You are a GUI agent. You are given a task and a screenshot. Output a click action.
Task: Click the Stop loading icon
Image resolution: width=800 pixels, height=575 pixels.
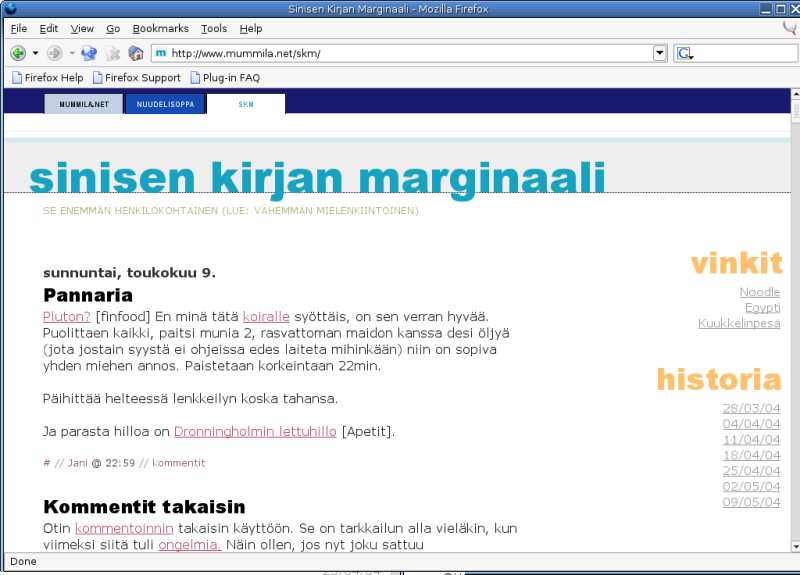[x=113, y=53]
